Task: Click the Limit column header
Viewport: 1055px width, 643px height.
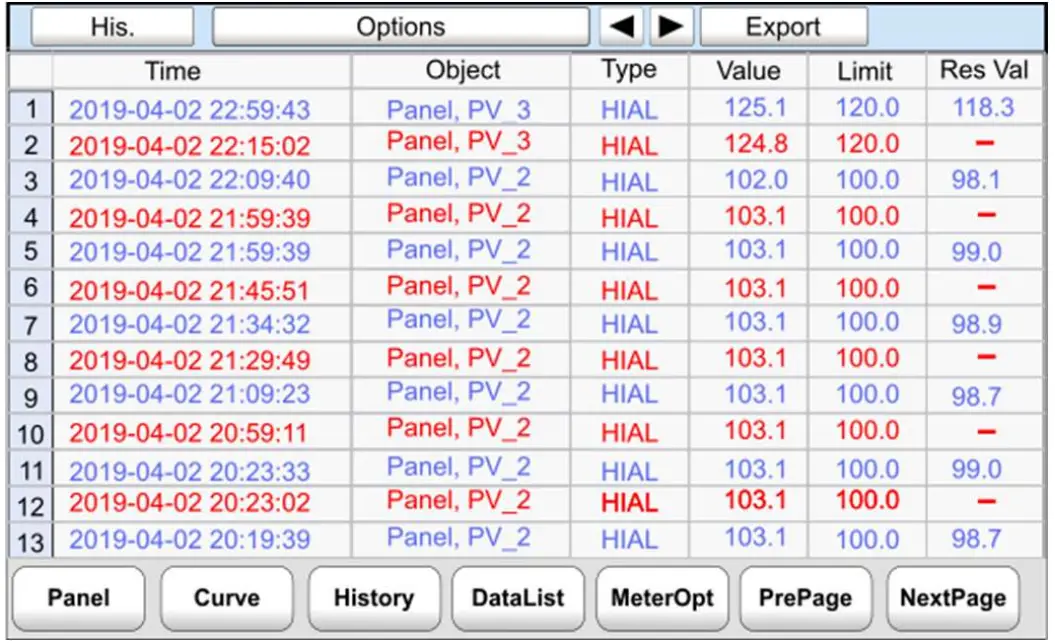Action: click(867, 71)
